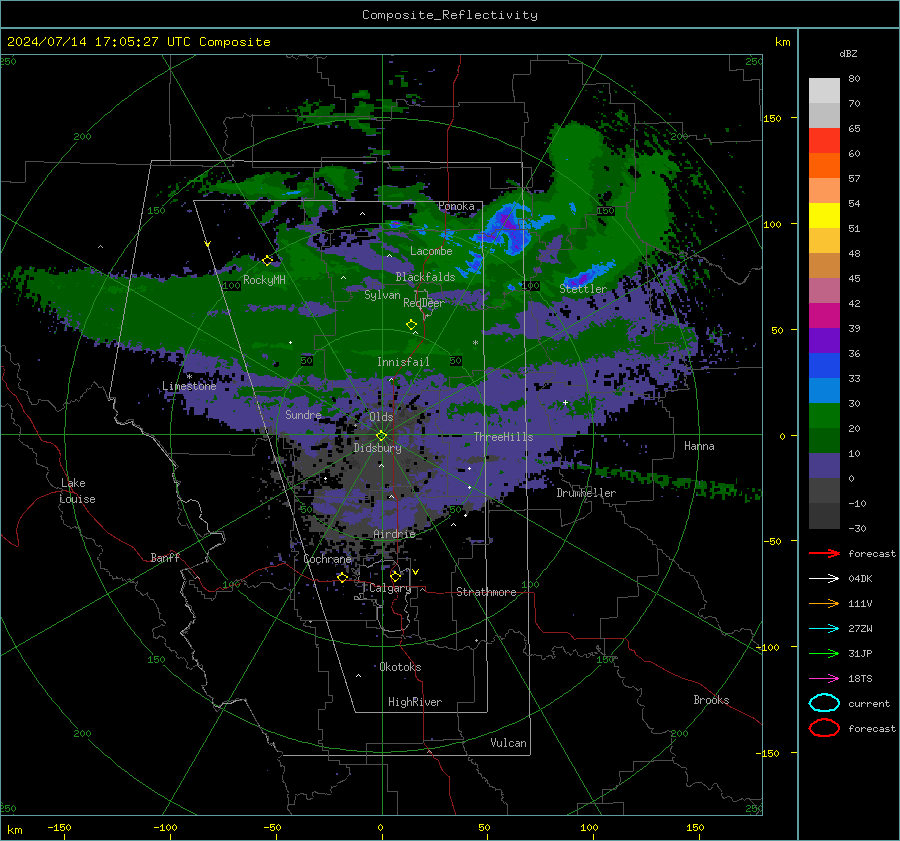Click the km unit label at top right

pos(782,42)
